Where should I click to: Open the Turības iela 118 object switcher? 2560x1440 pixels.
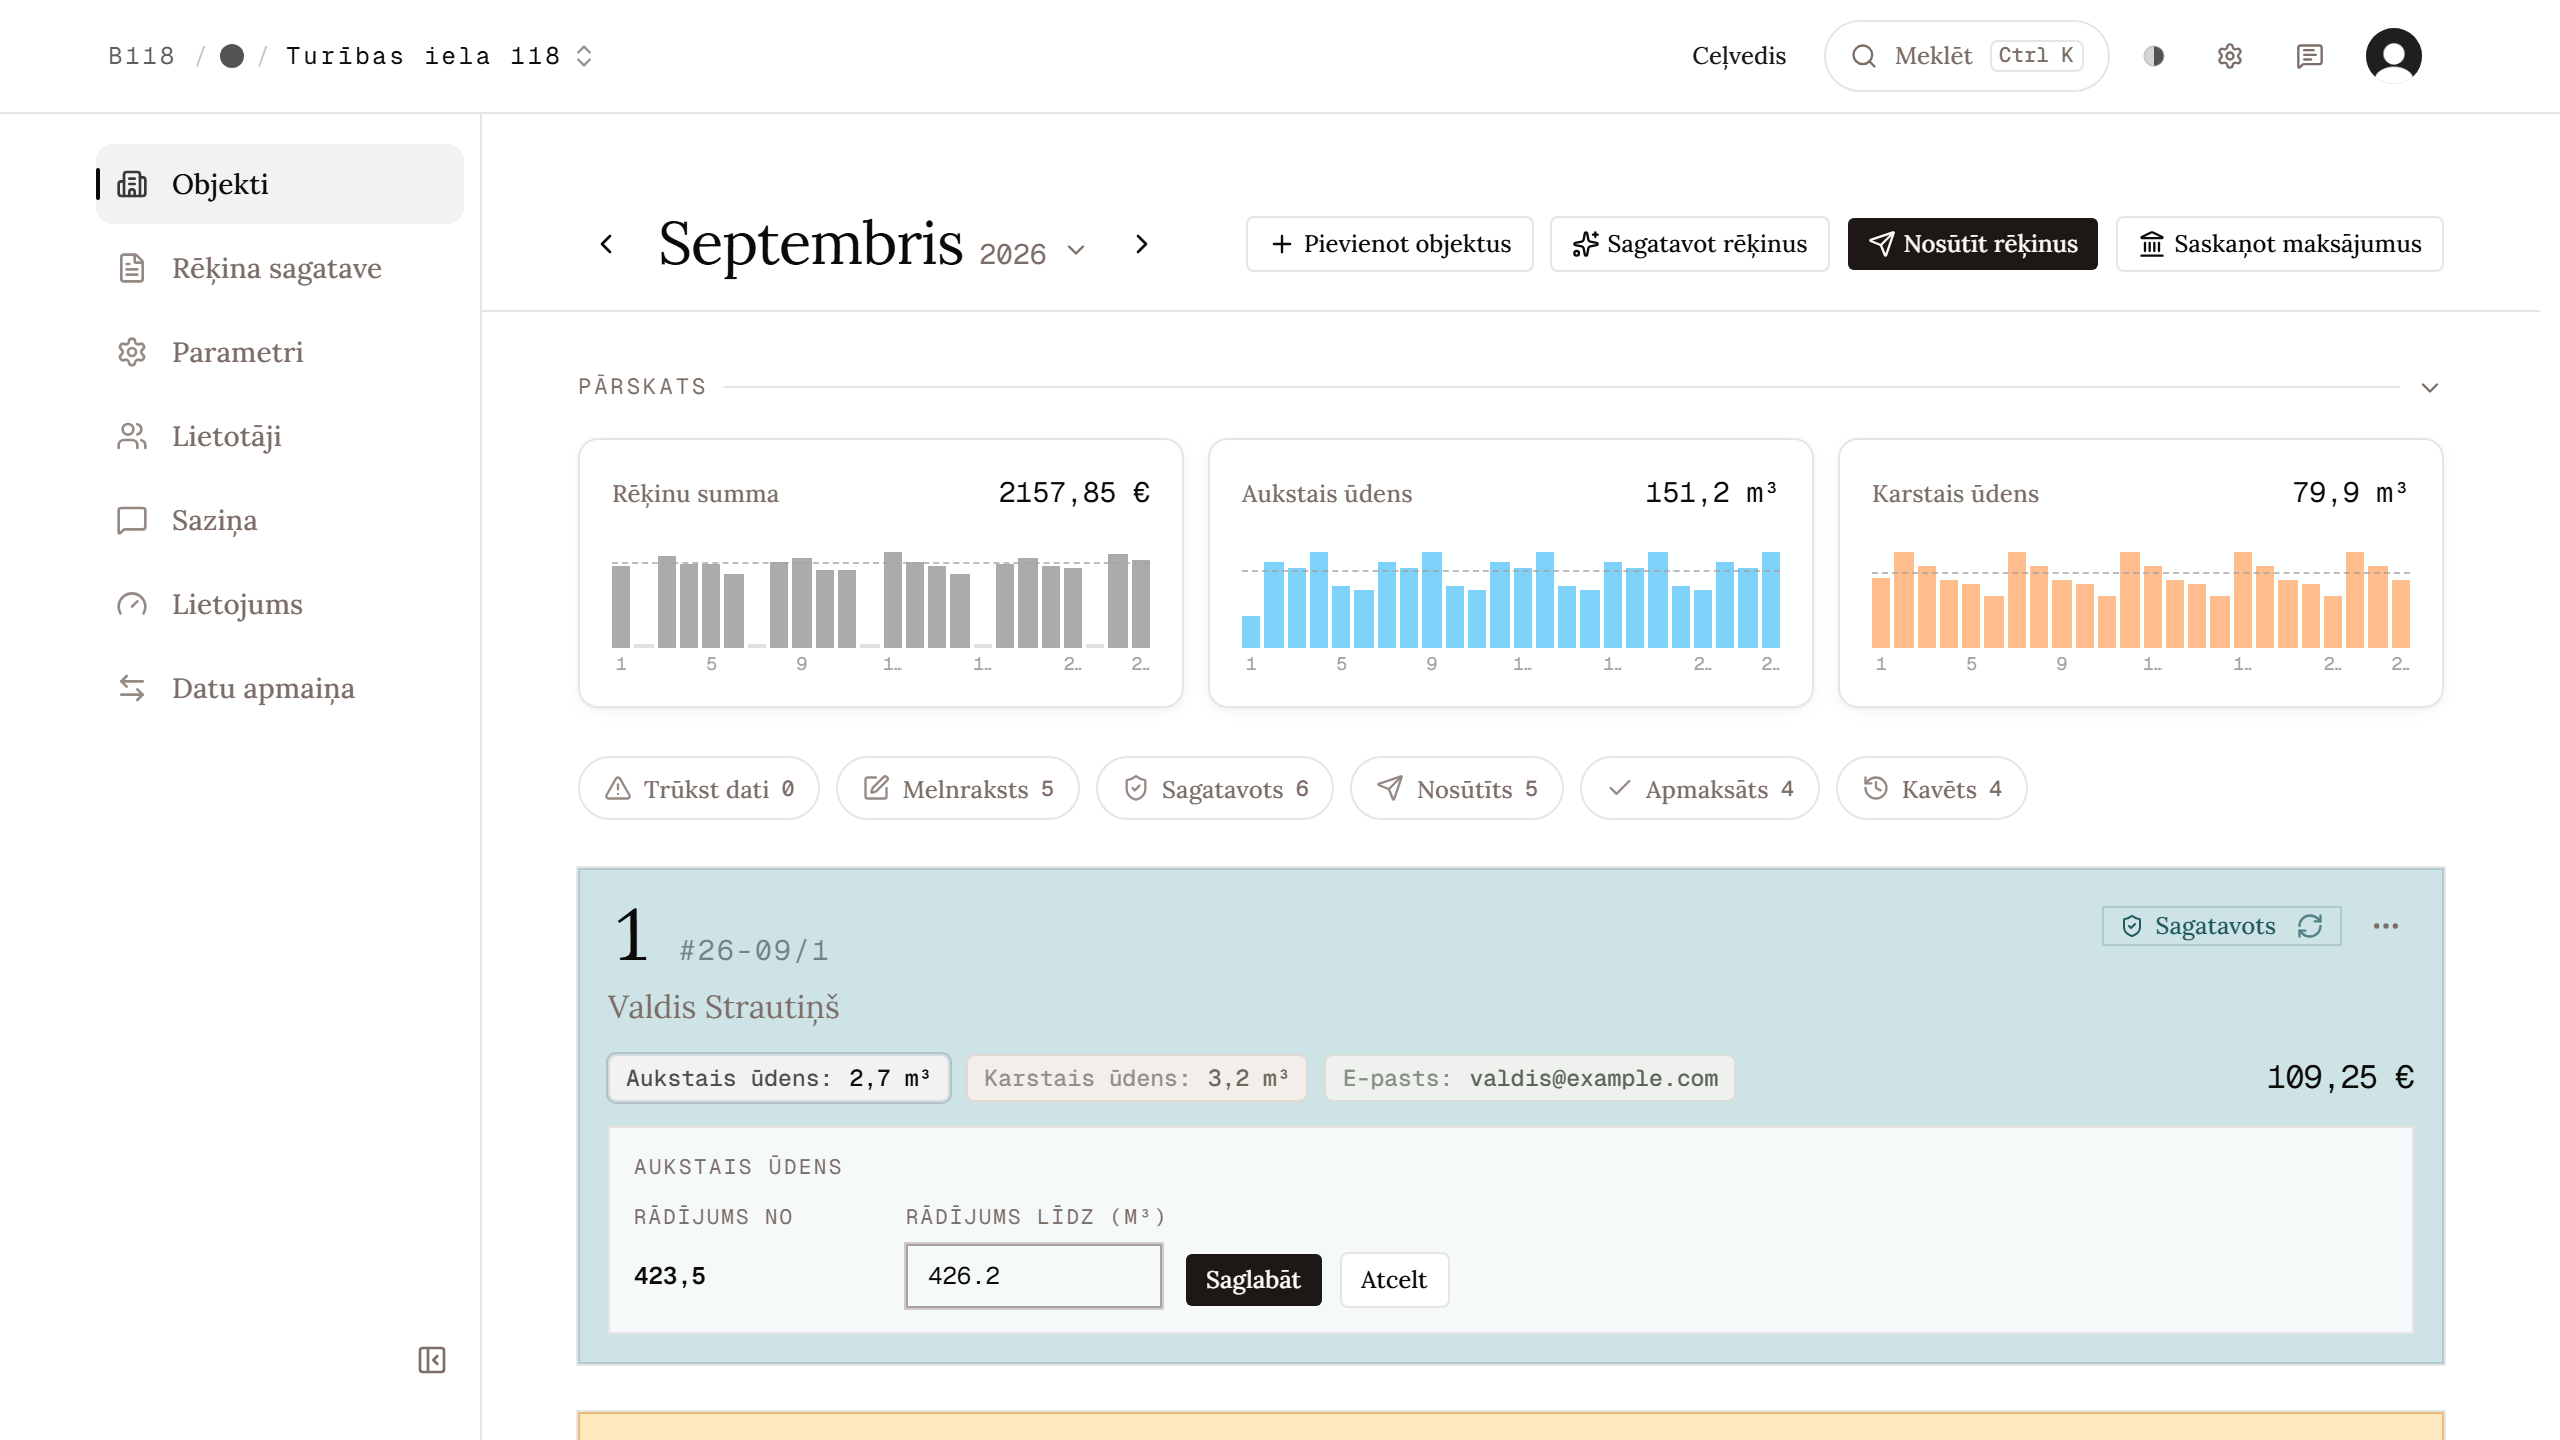[x=439, y=56]
